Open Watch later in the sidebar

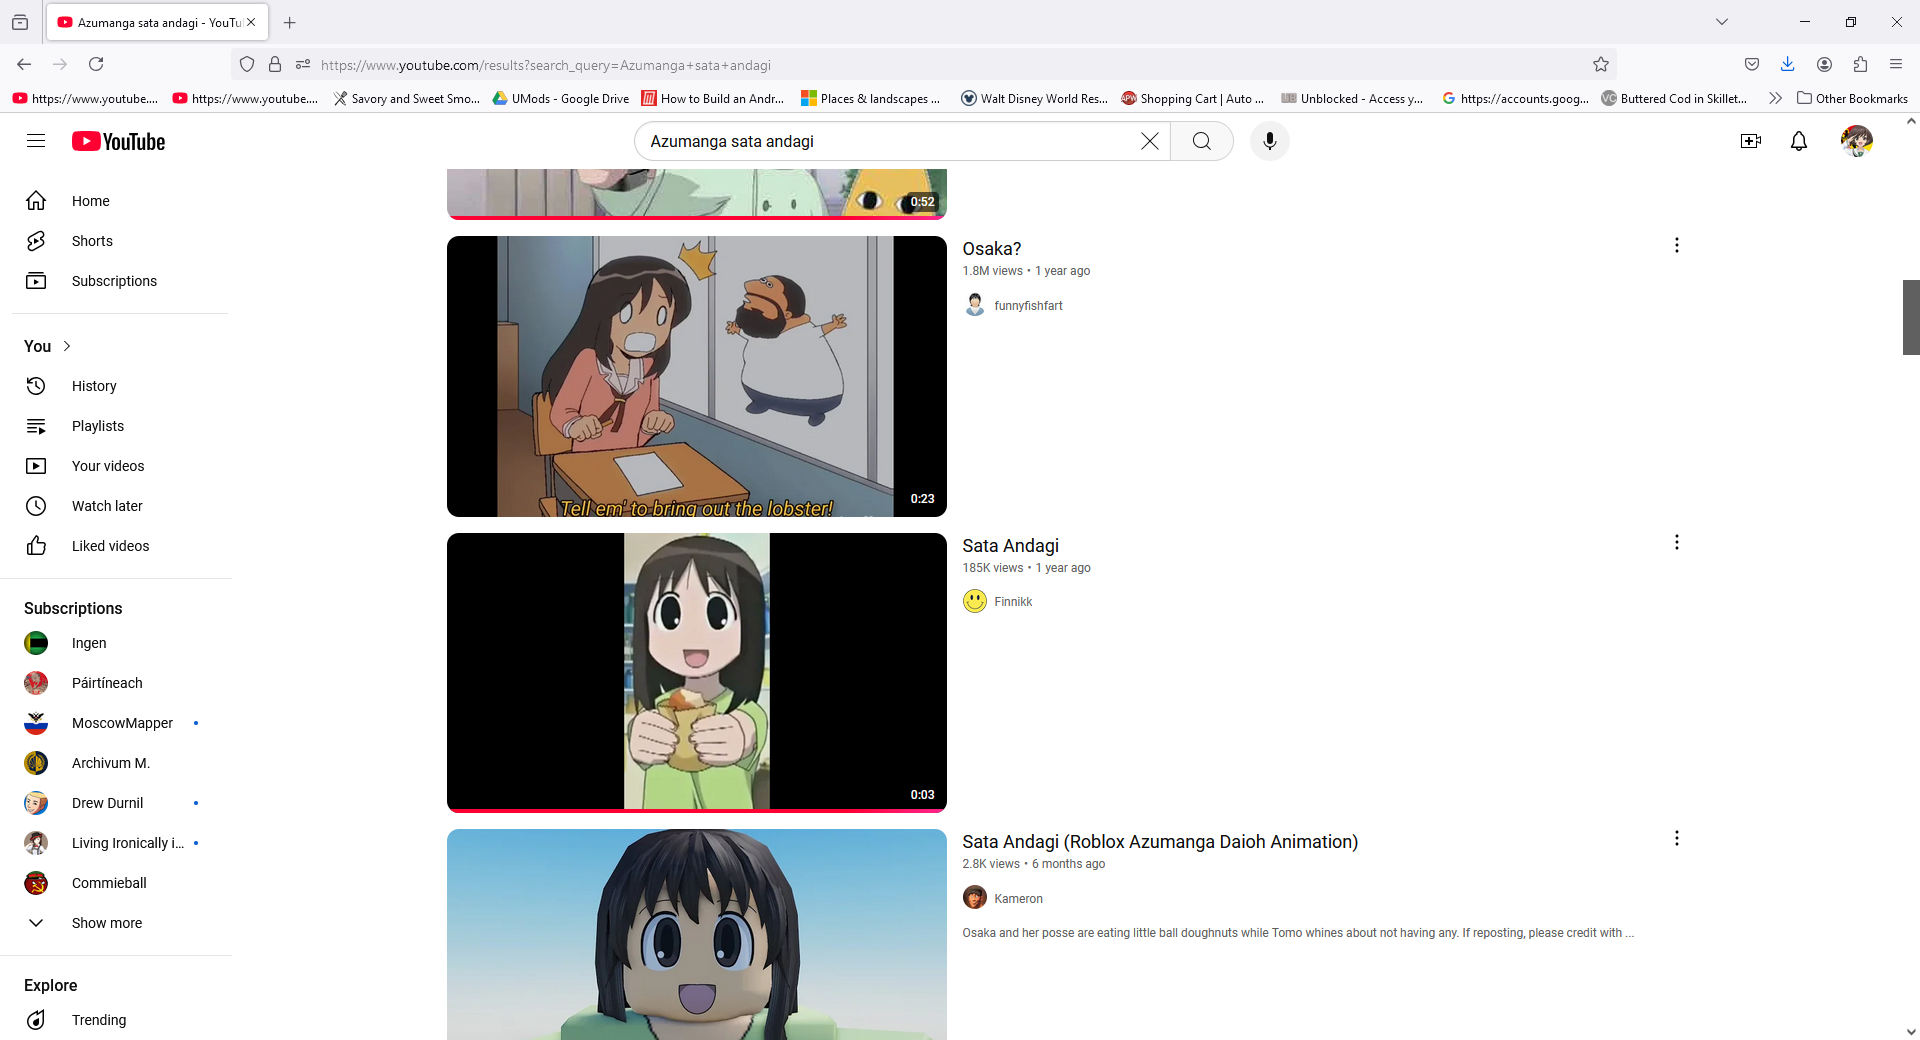click(x=116, y=506)
